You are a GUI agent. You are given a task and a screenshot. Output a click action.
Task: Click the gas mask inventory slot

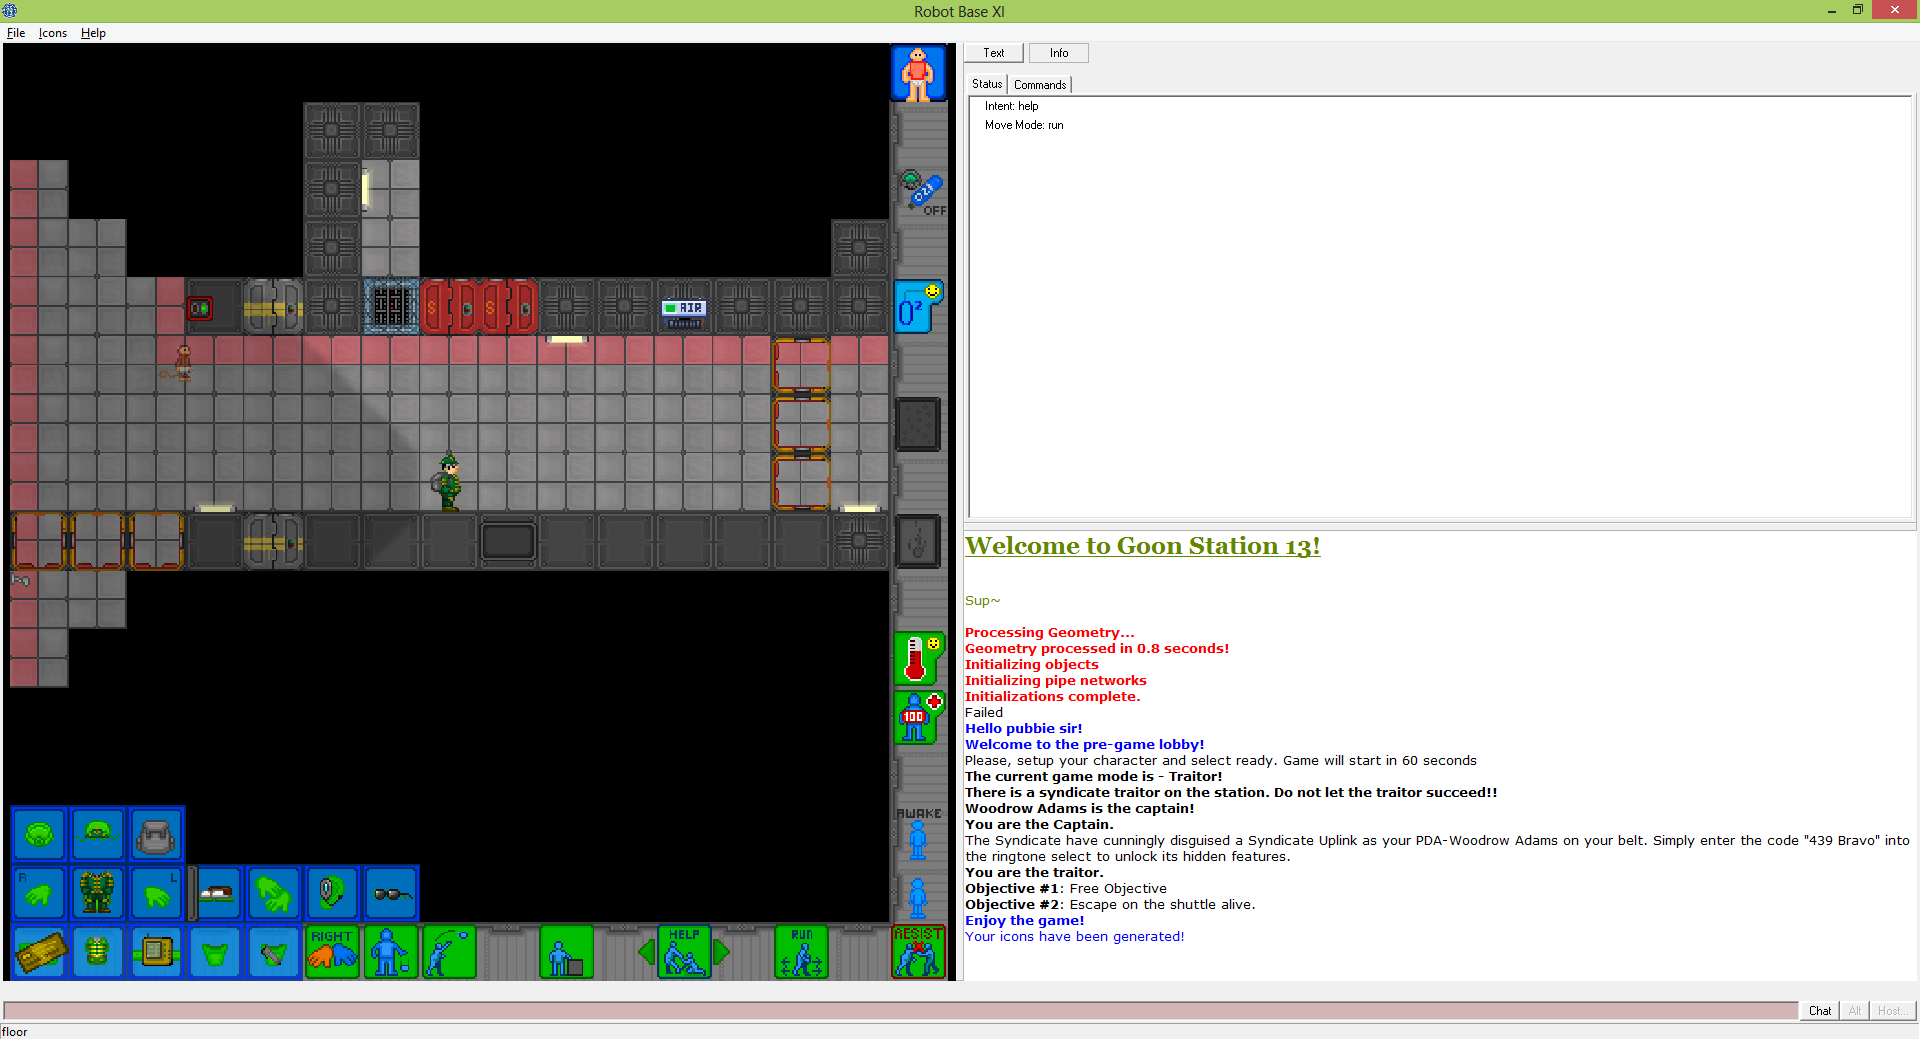39,834
